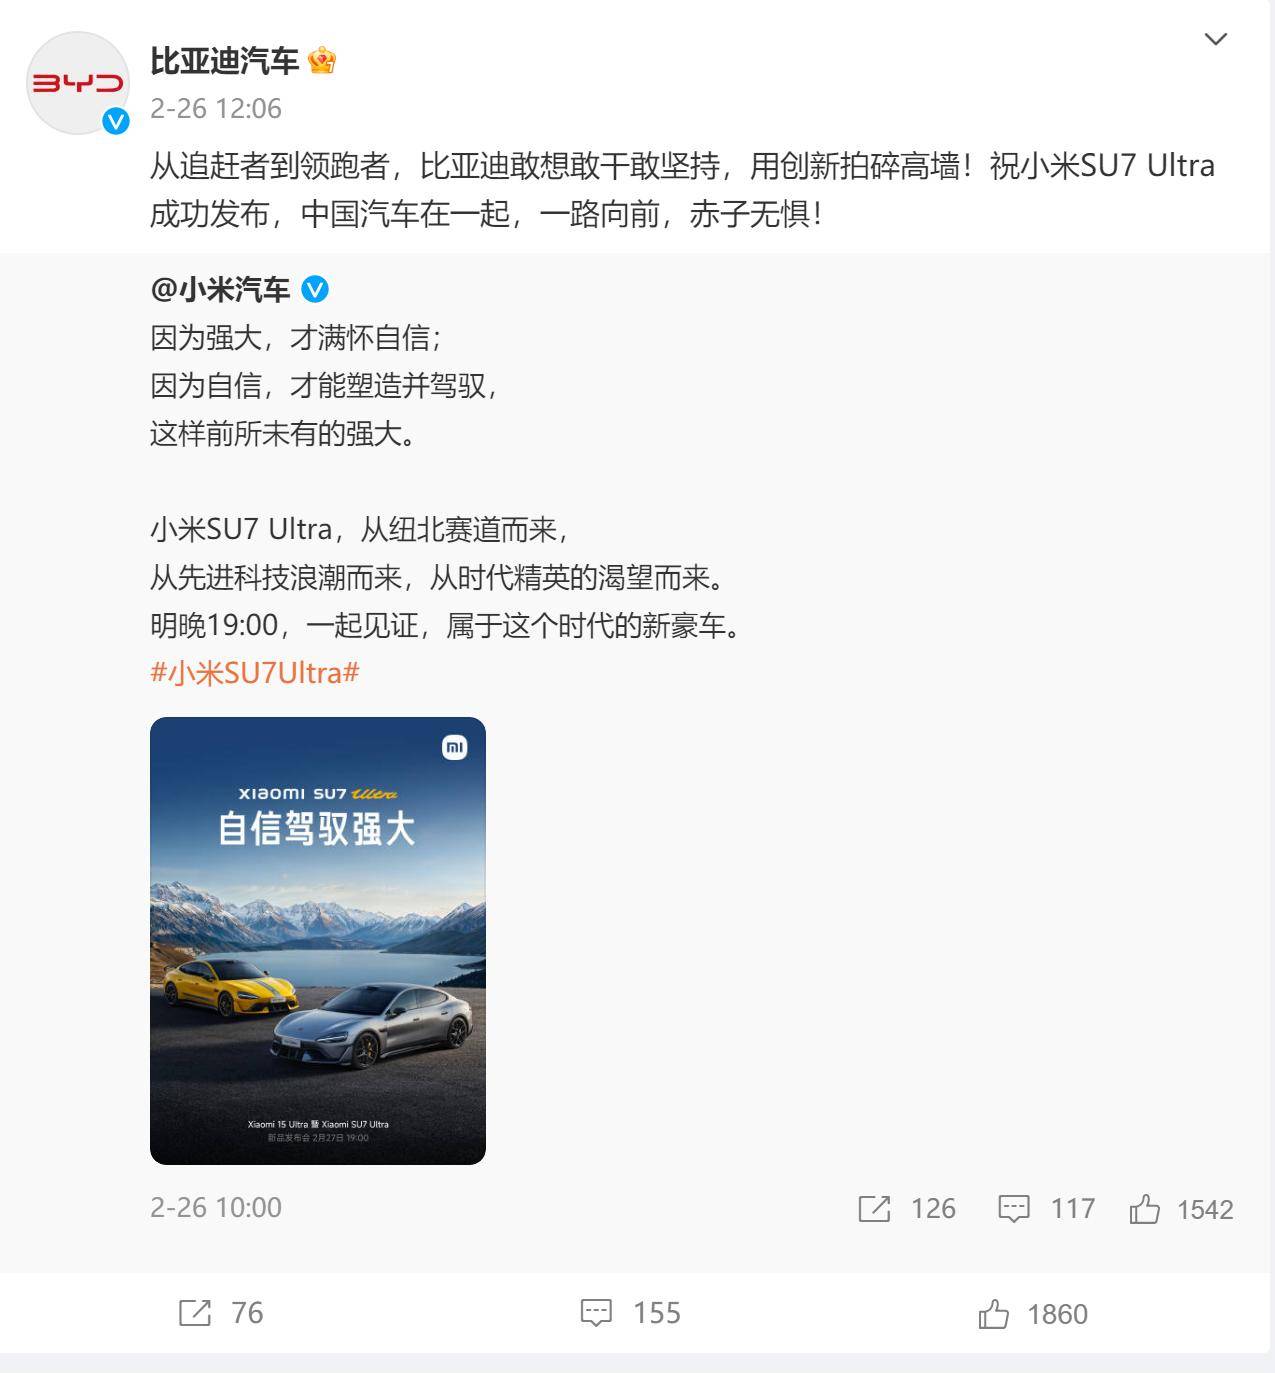1275x1373 pixels.
Task: Click the crown membership badge beside 比亚迪汽车
Action: coord(322,61)
